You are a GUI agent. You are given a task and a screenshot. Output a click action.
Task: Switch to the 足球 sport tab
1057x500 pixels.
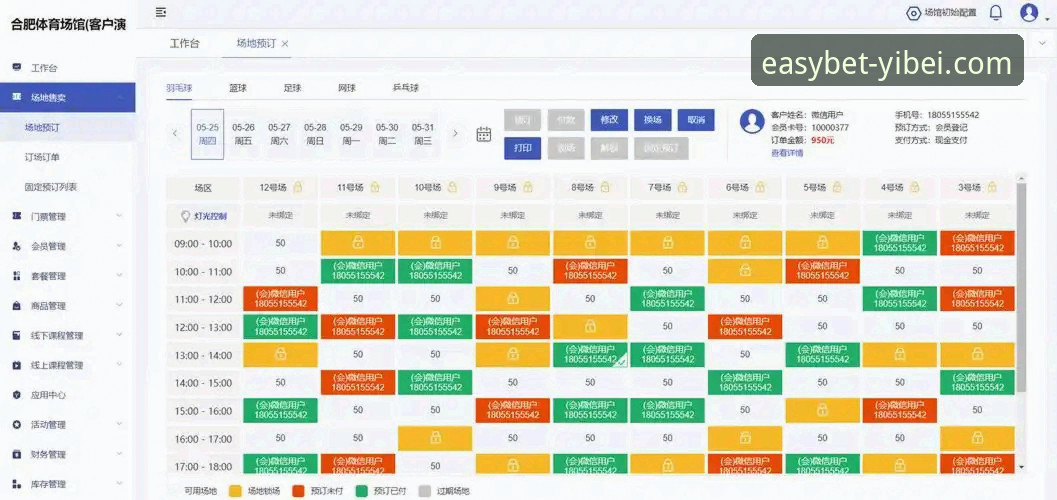(x=292, y=88)
